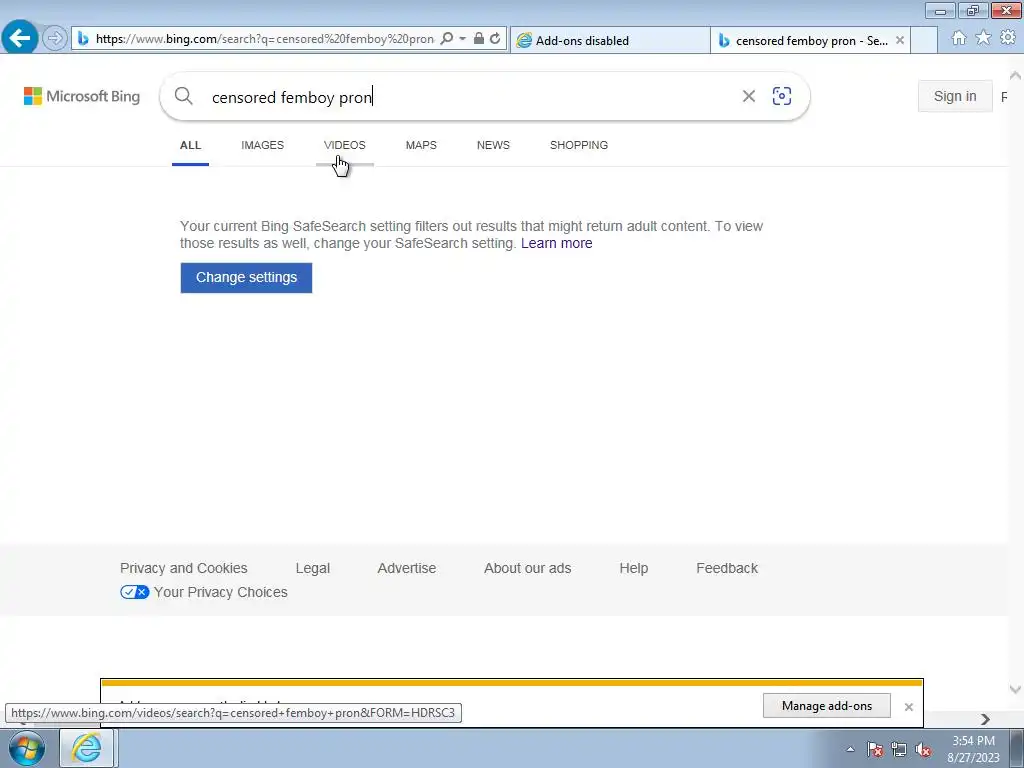Open the Windows Start menu
This screenshot has width=1024, height=768.
tap(27, 748)
